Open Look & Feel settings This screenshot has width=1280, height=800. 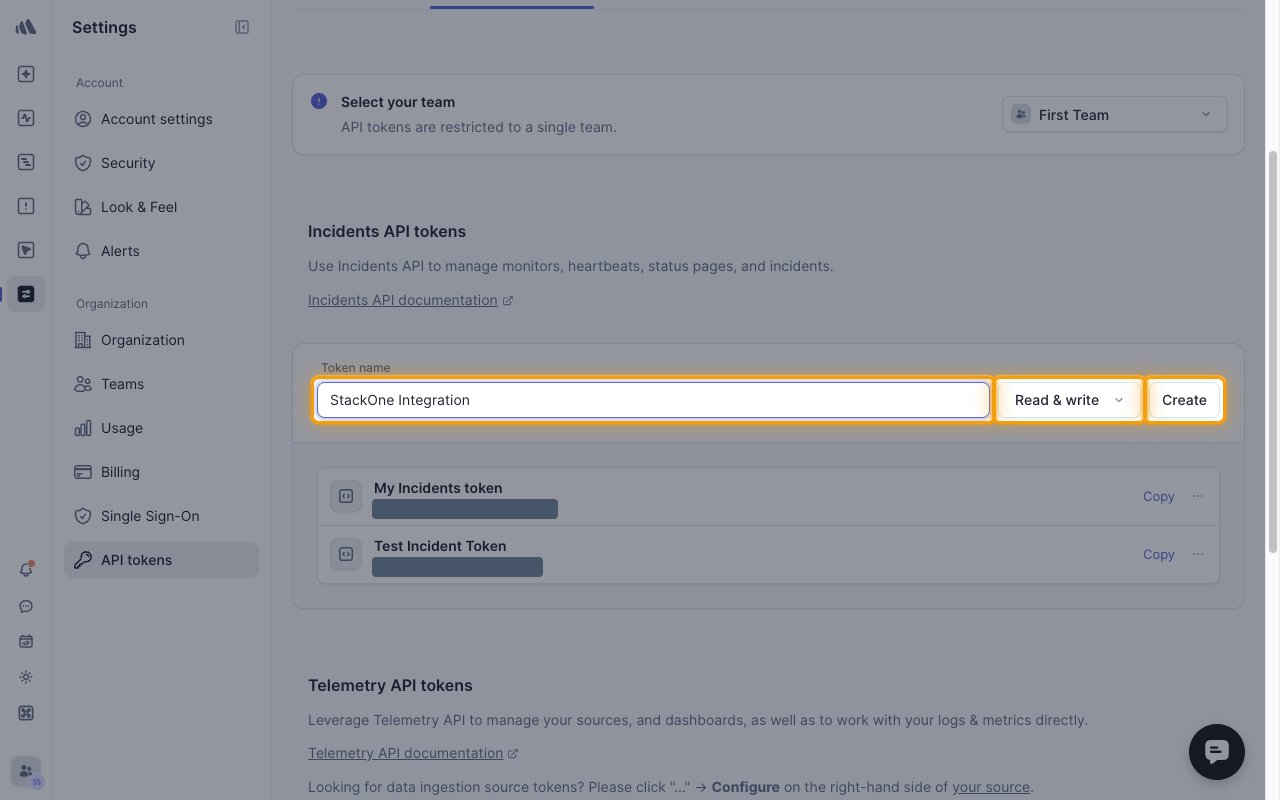click(161, 207)
